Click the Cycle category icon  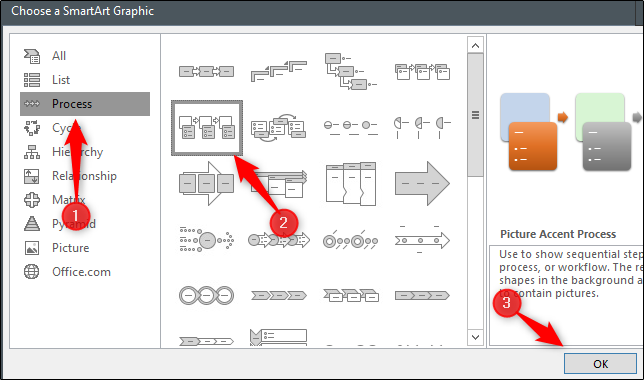click(x=32, y=128)
